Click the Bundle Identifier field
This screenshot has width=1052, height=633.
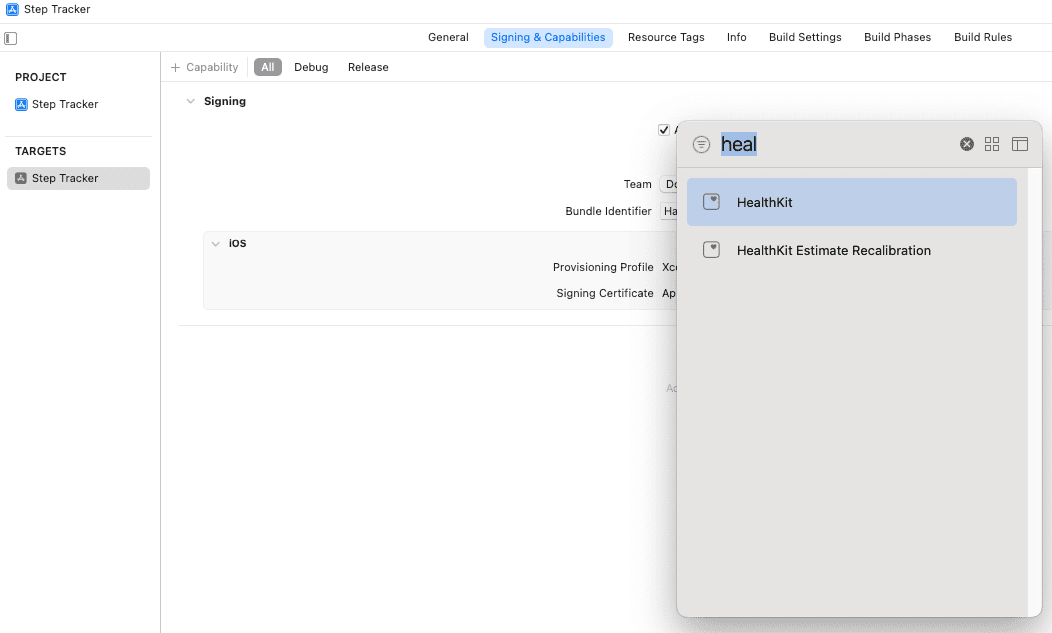click(x=669, y=211)
